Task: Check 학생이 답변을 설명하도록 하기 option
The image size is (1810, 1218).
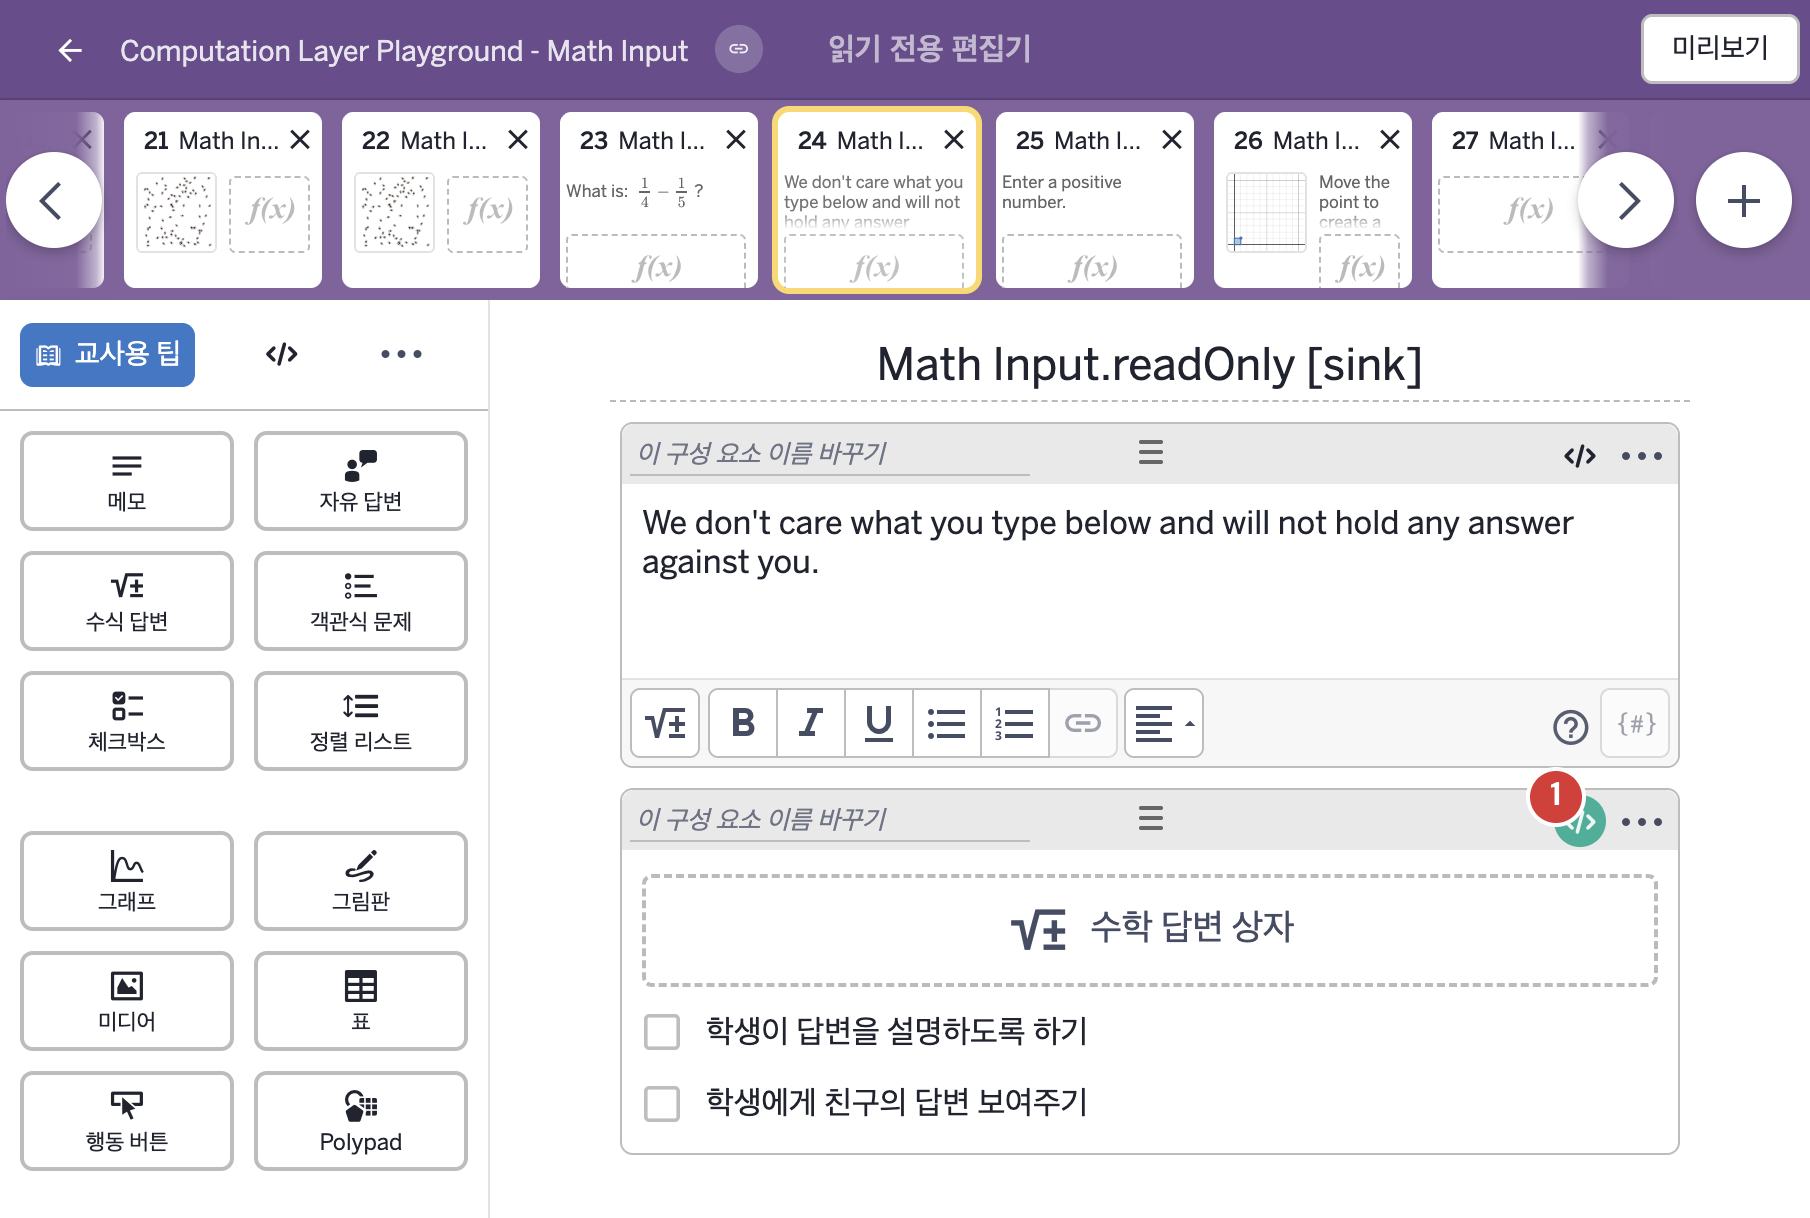Action: tap(662, 1031)
